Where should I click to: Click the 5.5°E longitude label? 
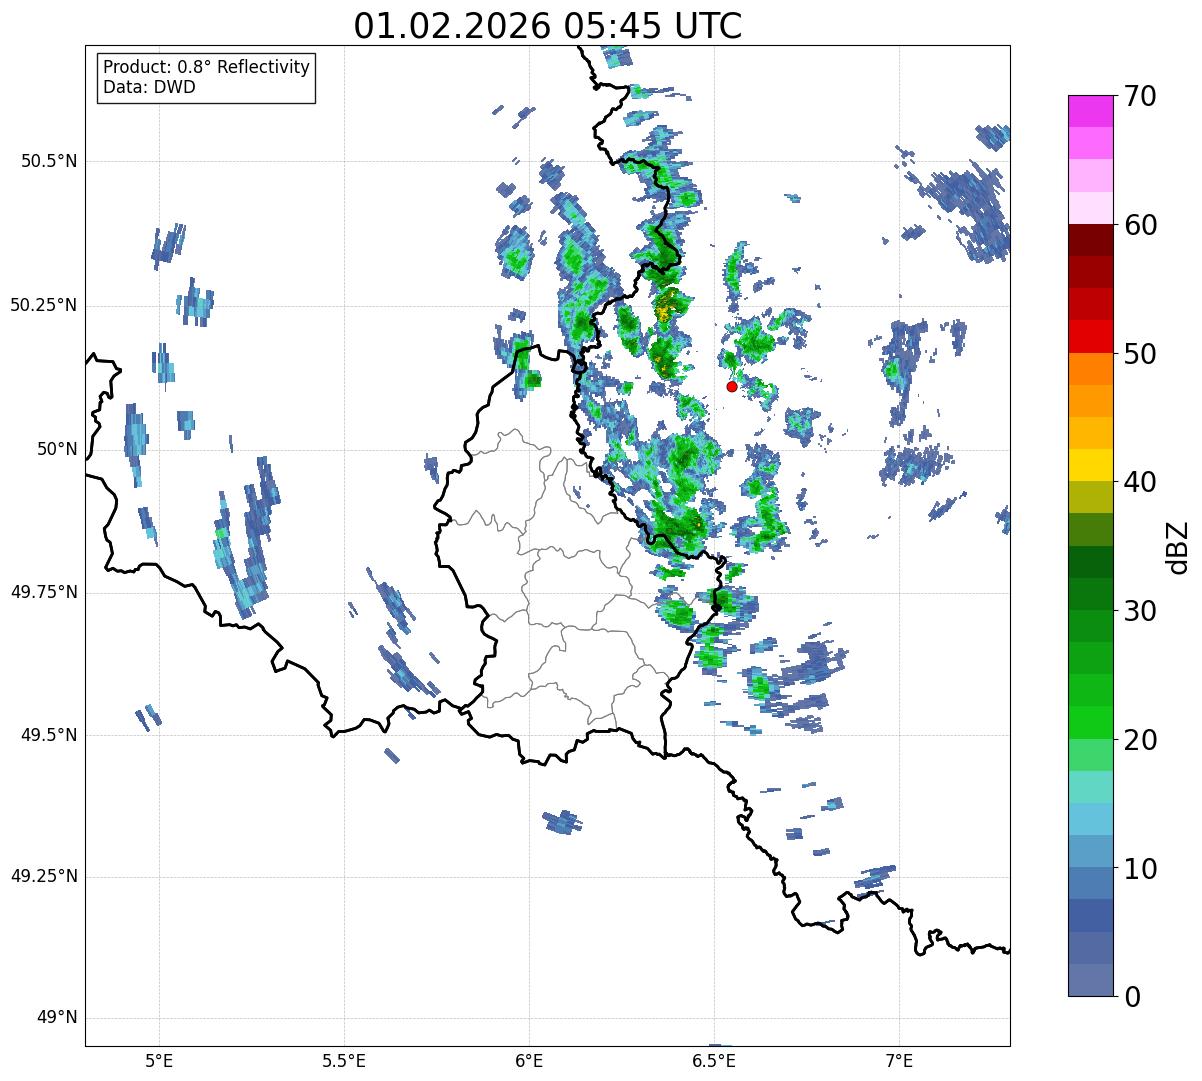(x=344, y=1062)
